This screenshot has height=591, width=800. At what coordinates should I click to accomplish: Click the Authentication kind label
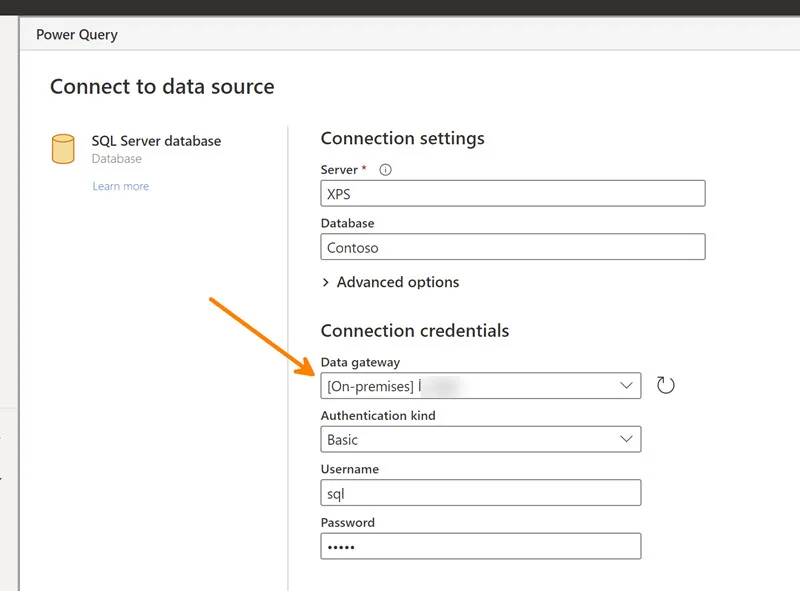click(378, 415)
